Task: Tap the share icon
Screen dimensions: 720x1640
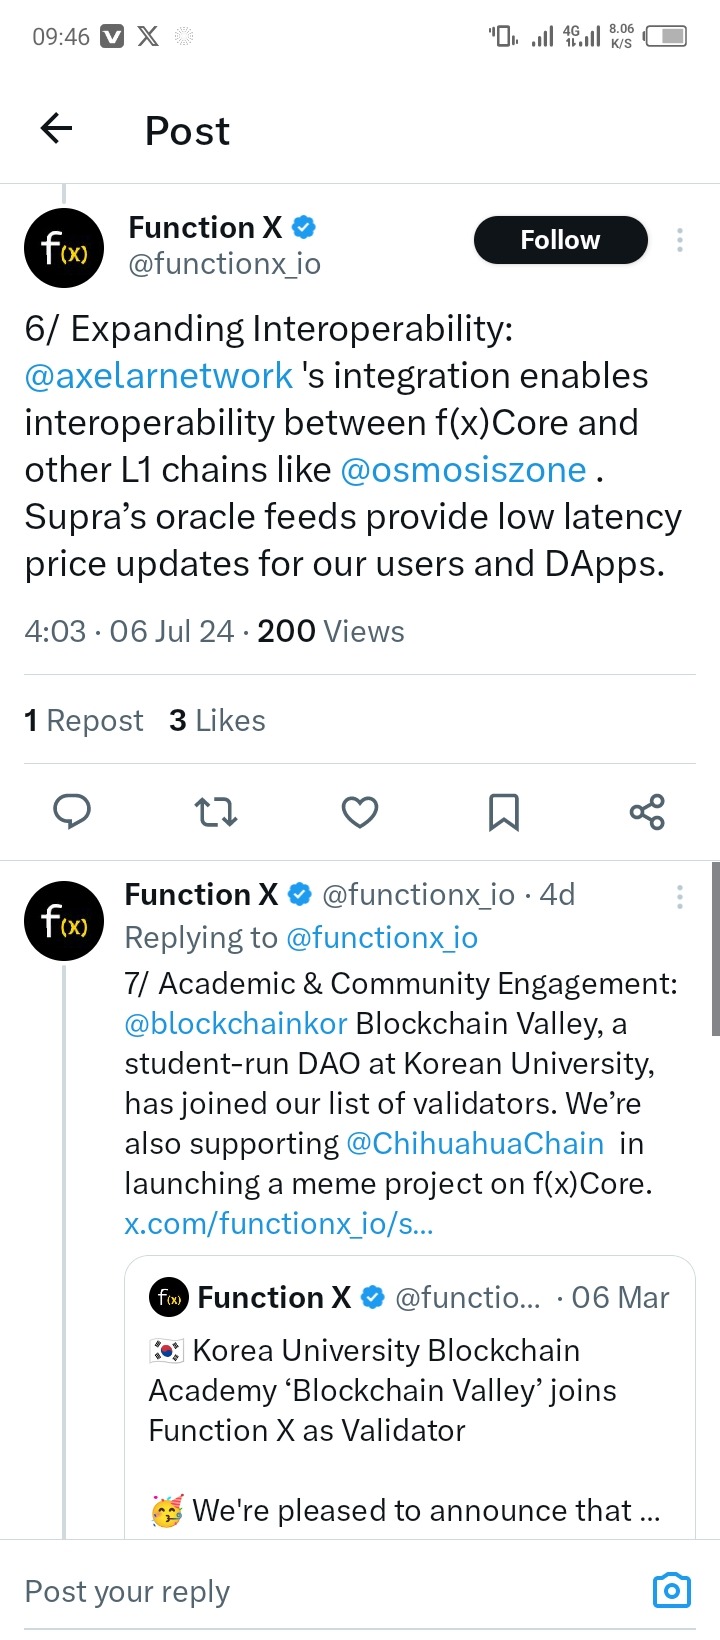Action: (x=647, y=812)
